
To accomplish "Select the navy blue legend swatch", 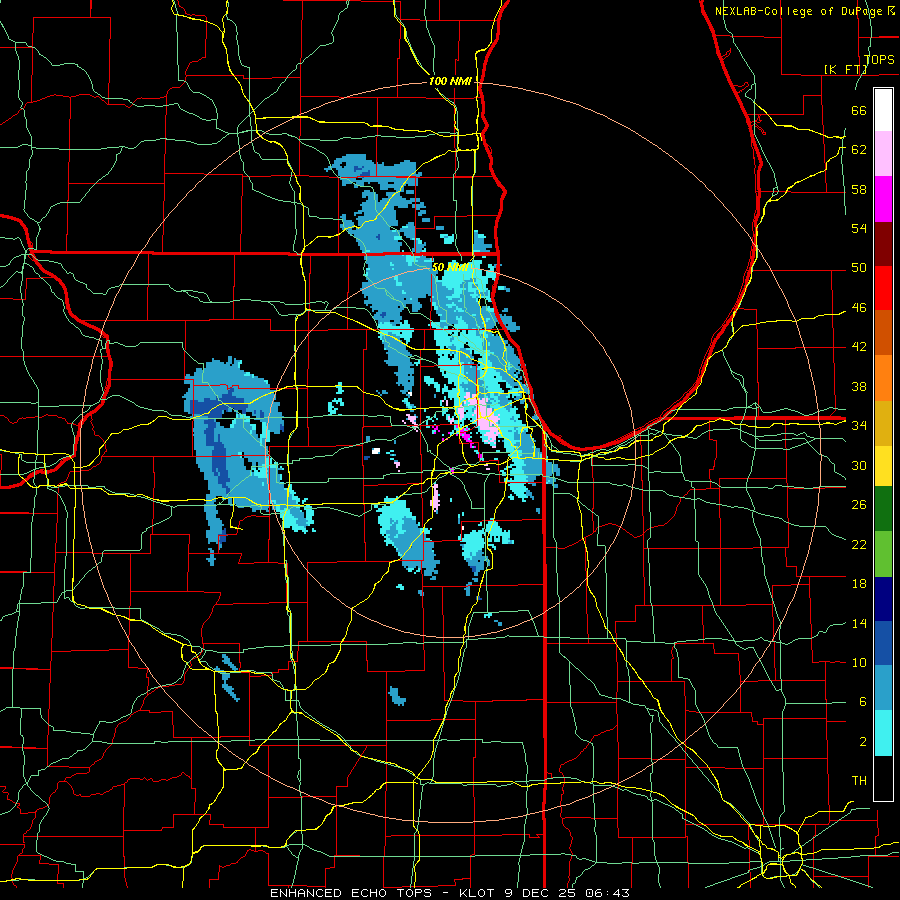I will point(883,599).
